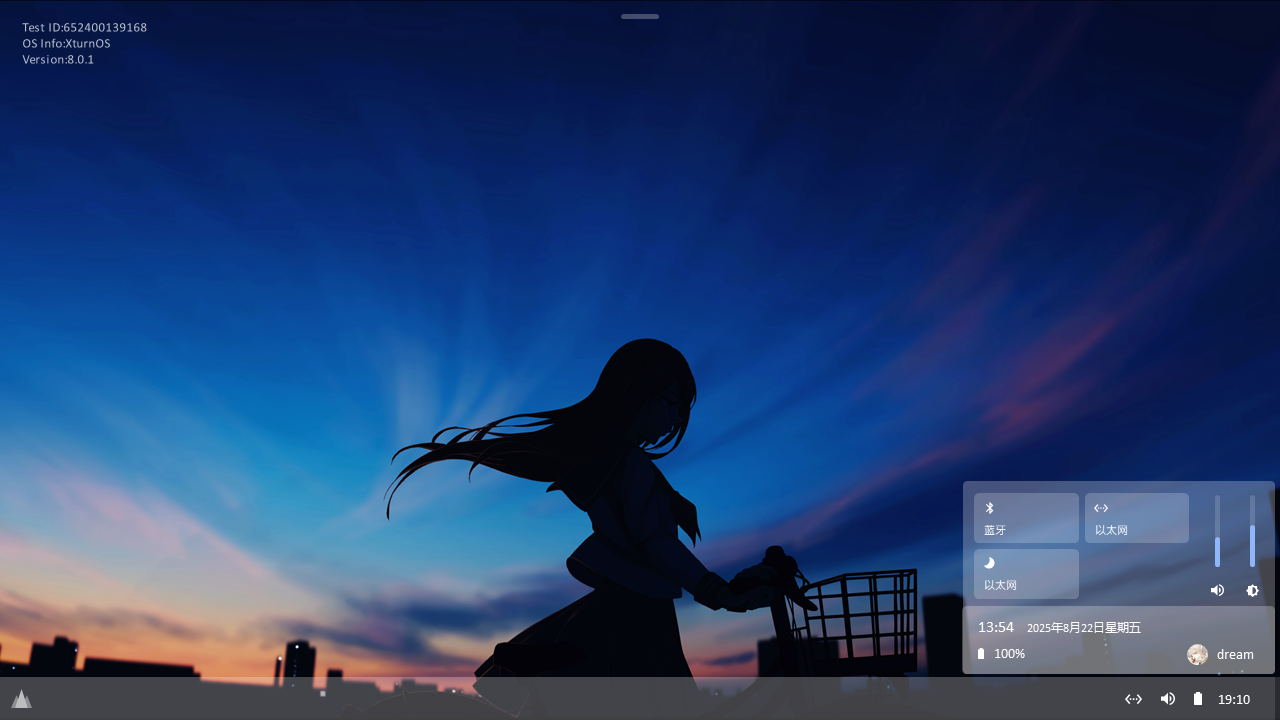The image size is (1280, 720).
Task: Click the 13:54 time in the quick panel
Action: pyautogui.click(x=996, y=627)
